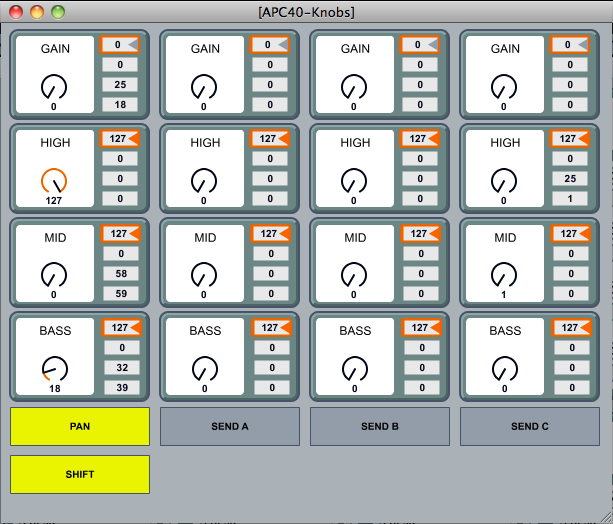Click orange triangle in second-column MID 127 box
613x524 pixels.
(284, 234)
